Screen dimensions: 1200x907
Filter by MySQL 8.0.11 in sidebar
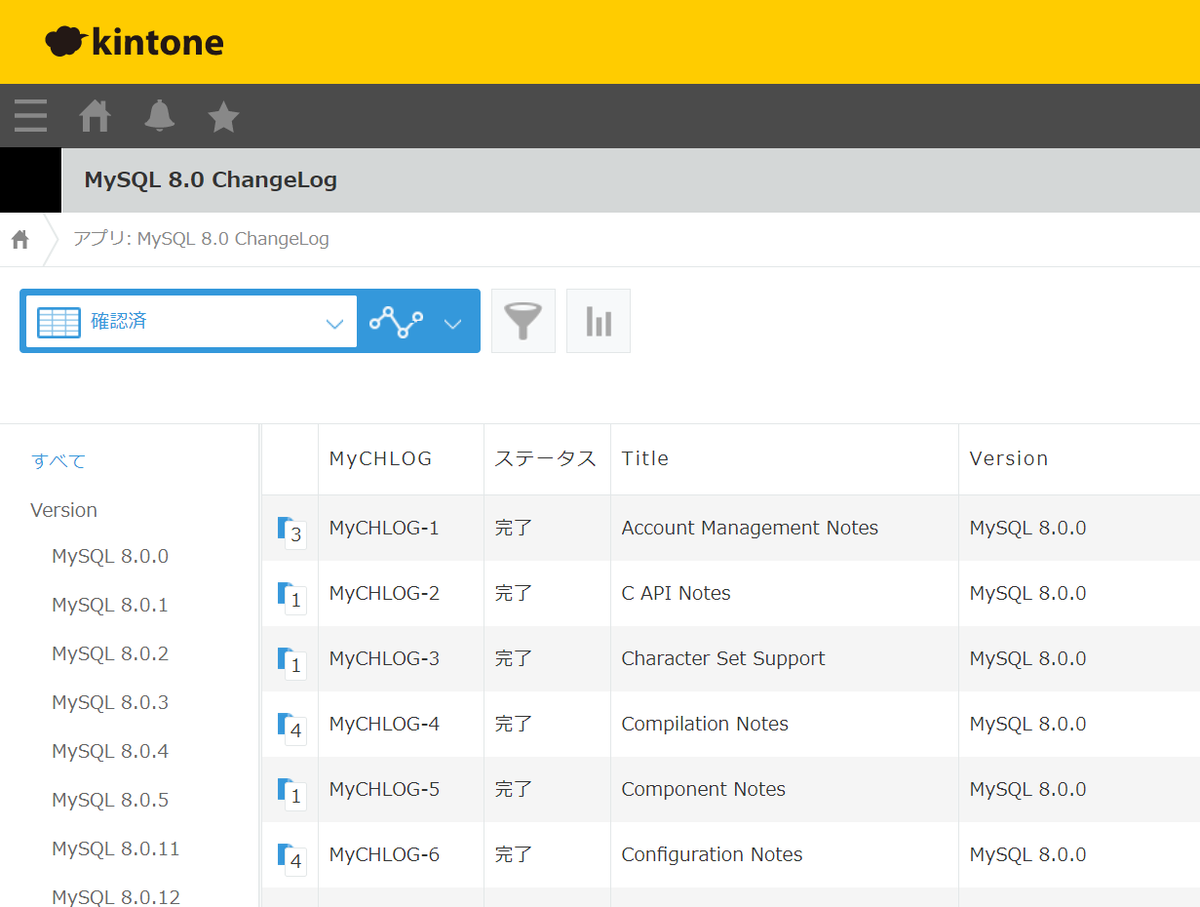[116, 849]
